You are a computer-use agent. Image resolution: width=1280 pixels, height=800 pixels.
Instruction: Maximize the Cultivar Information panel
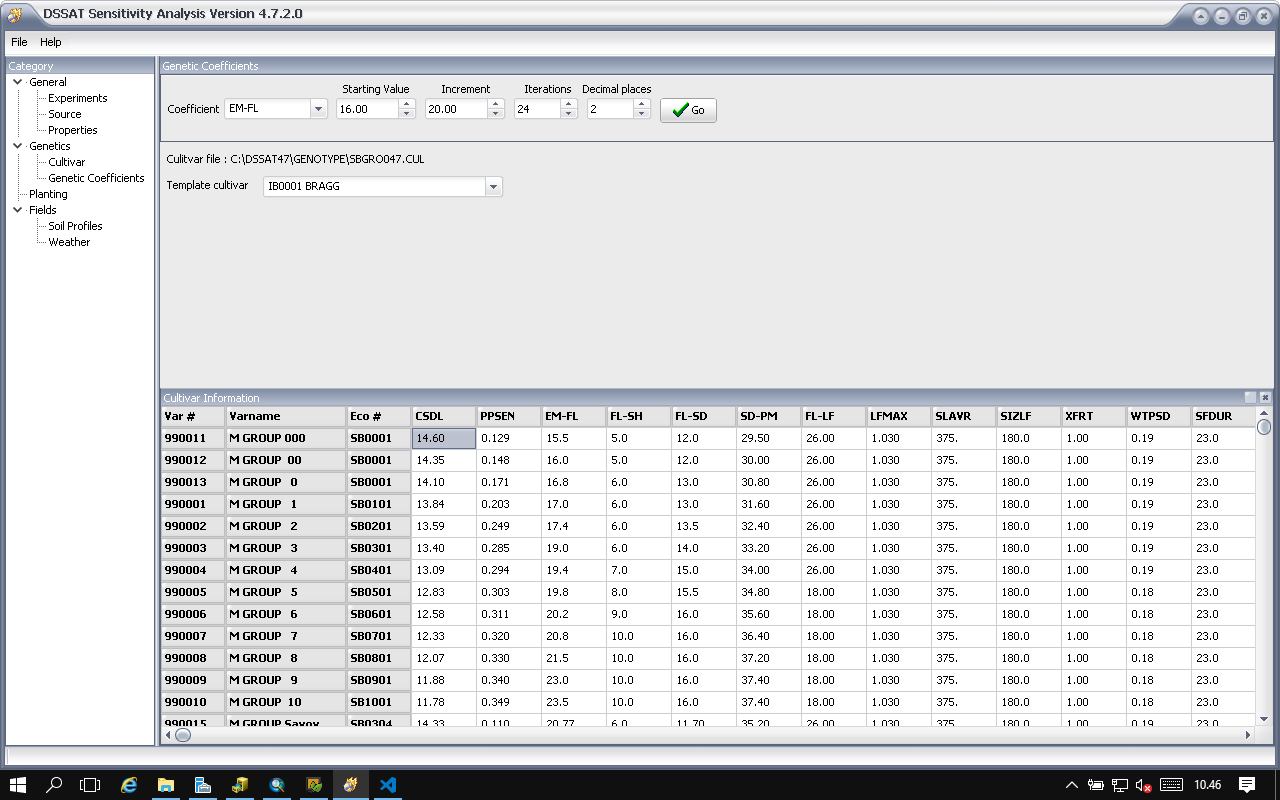coord(1250,397)
